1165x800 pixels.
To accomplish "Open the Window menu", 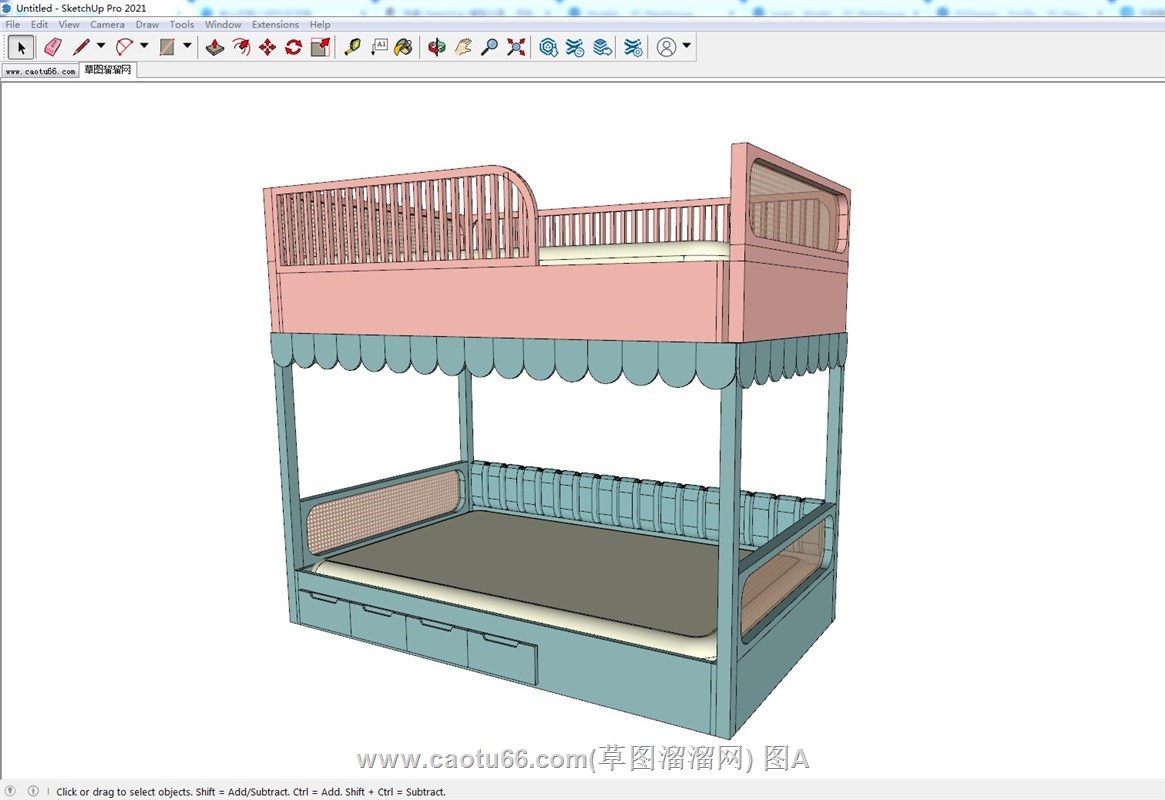I will click(223, 25).
